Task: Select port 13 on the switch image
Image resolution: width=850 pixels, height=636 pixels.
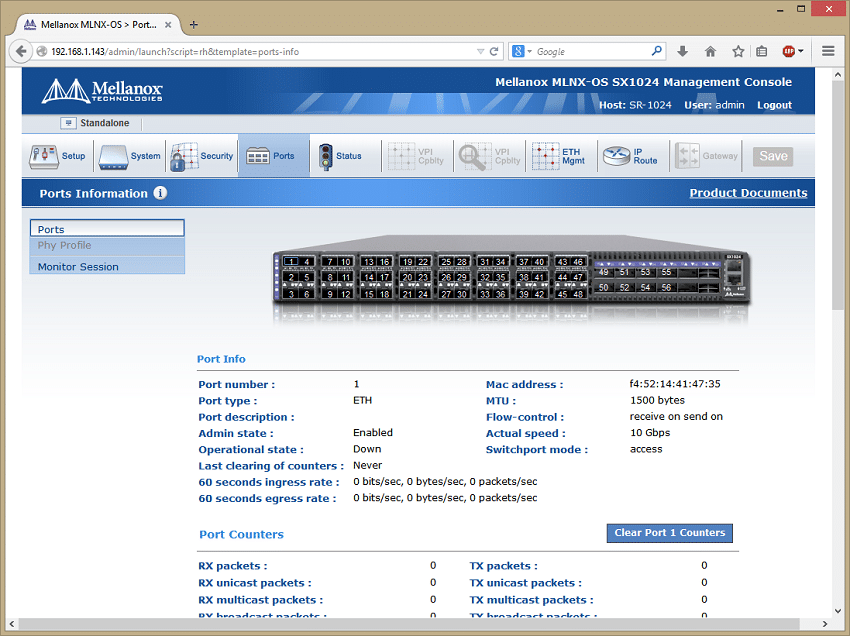Action: (369, 262)
